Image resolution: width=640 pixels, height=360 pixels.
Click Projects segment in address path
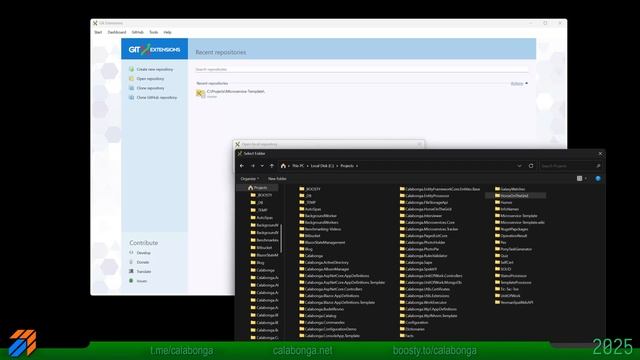tap(347, 166)
